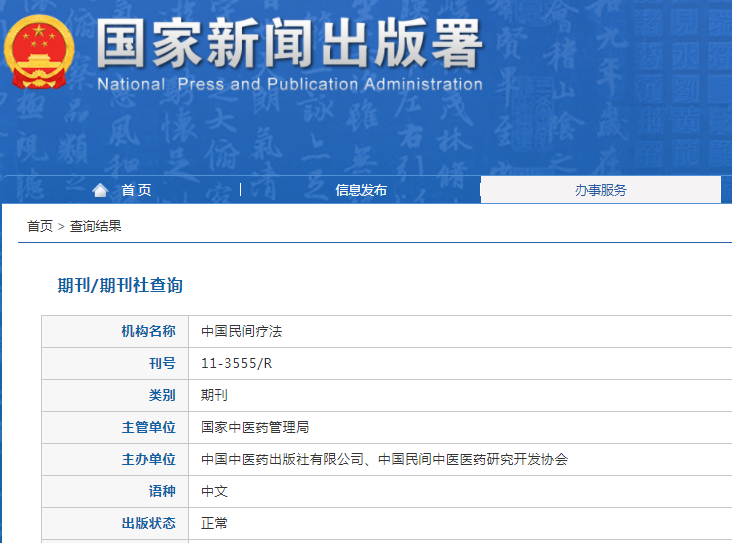Screen dimensions: 732x543
Task: Open the 首页 navigation tab
Action: pyautogui.click(x=136, y=190)
